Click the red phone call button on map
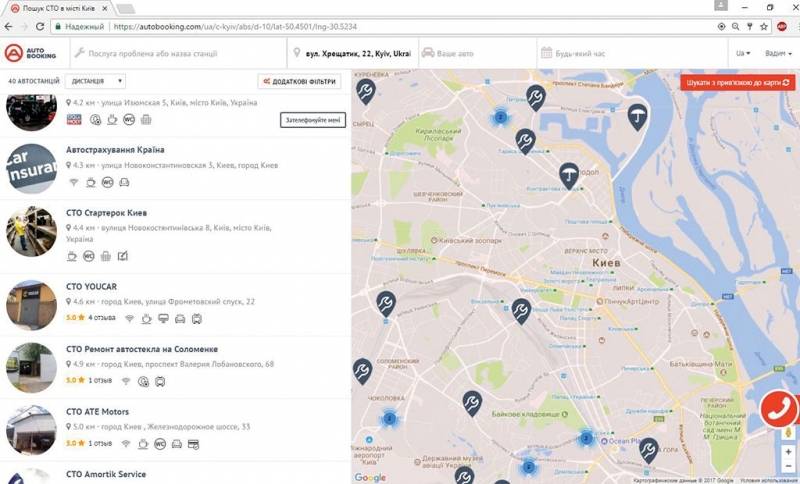 coord(778,409)
